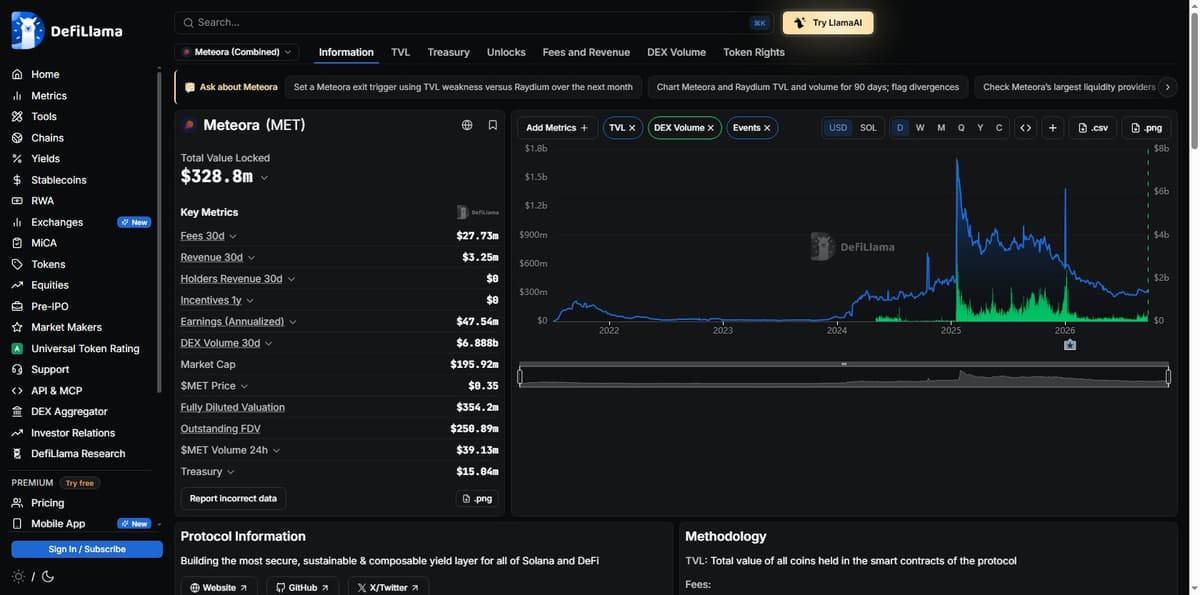Screen dimensions: 1200x595
Task: Expand $MET Price metric
Action: click(244, 386)
